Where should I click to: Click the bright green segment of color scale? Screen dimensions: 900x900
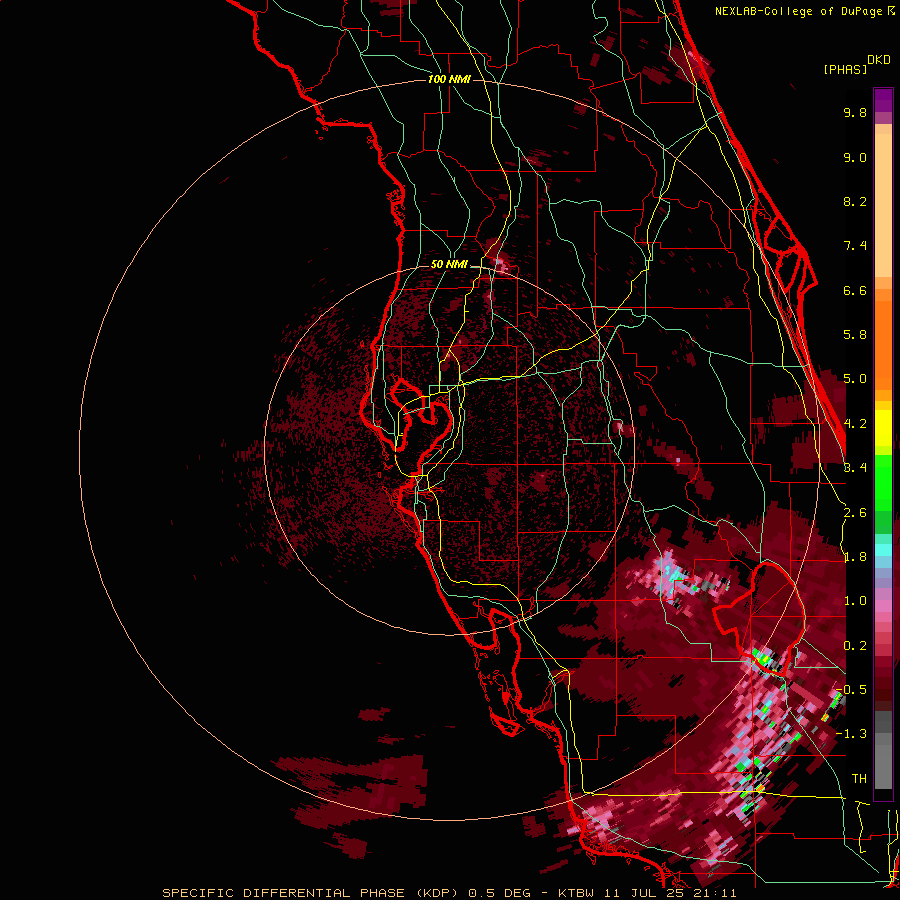pos(883,482)
